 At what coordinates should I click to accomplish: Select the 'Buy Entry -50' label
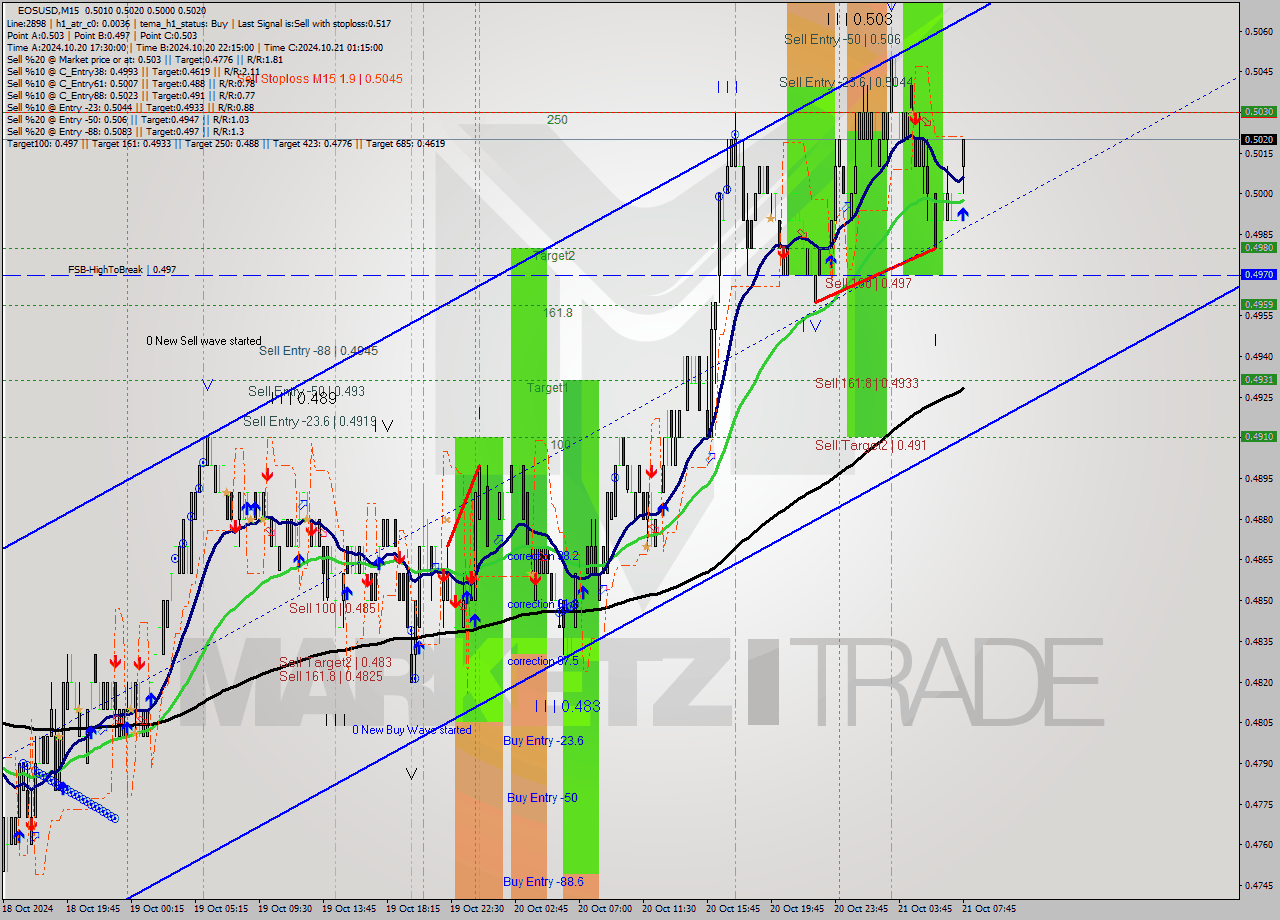click(x=541, y=798)
